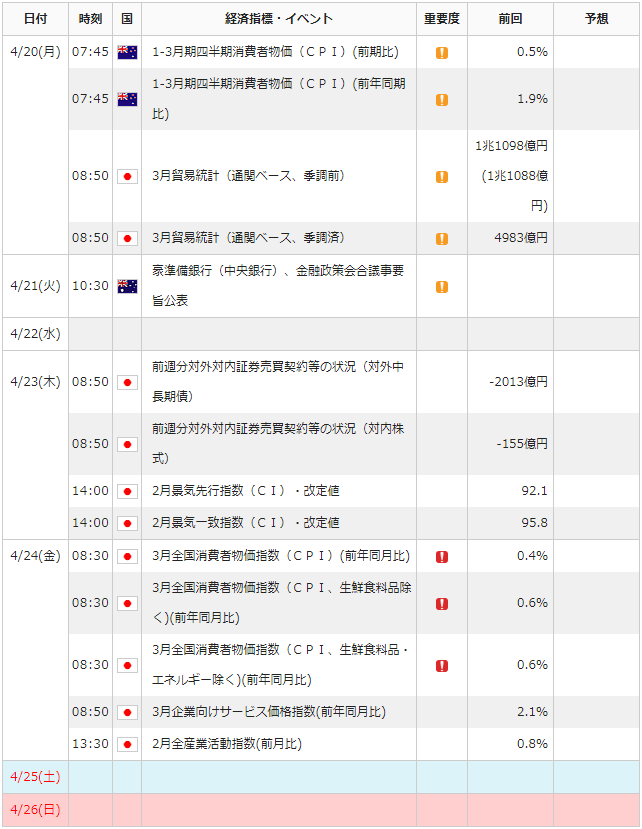
Task: Click Australia flag in CPI 前年同期比 row
Action: click(x=127, y=99)
